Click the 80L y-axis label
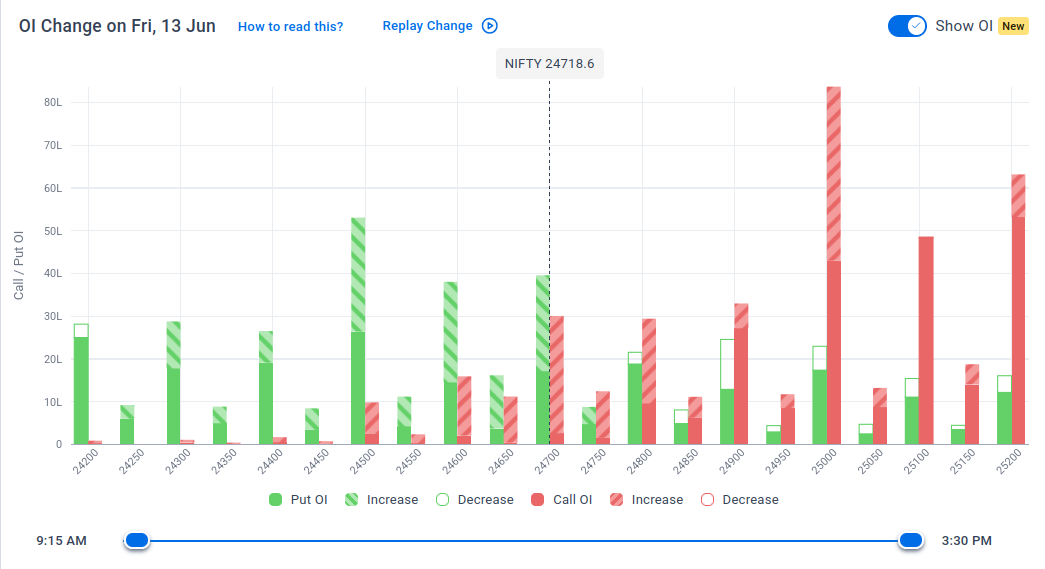The image size is (1045, 569). point(53,103)
